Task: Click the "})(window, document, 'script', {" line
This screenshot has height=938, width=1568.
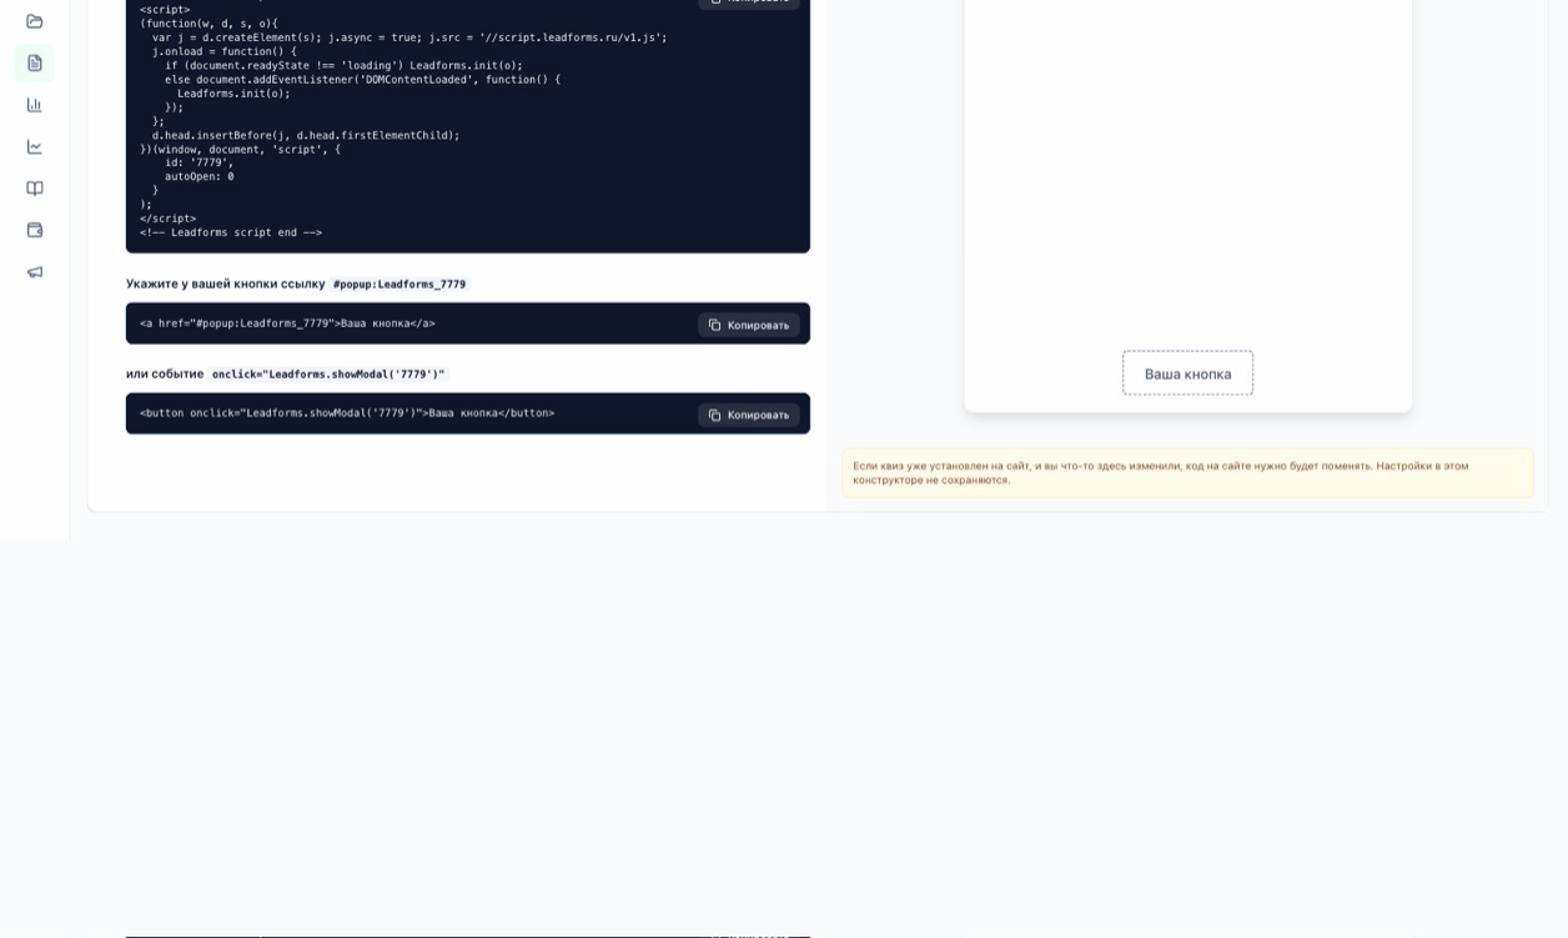Action: (x=240, y=149)
